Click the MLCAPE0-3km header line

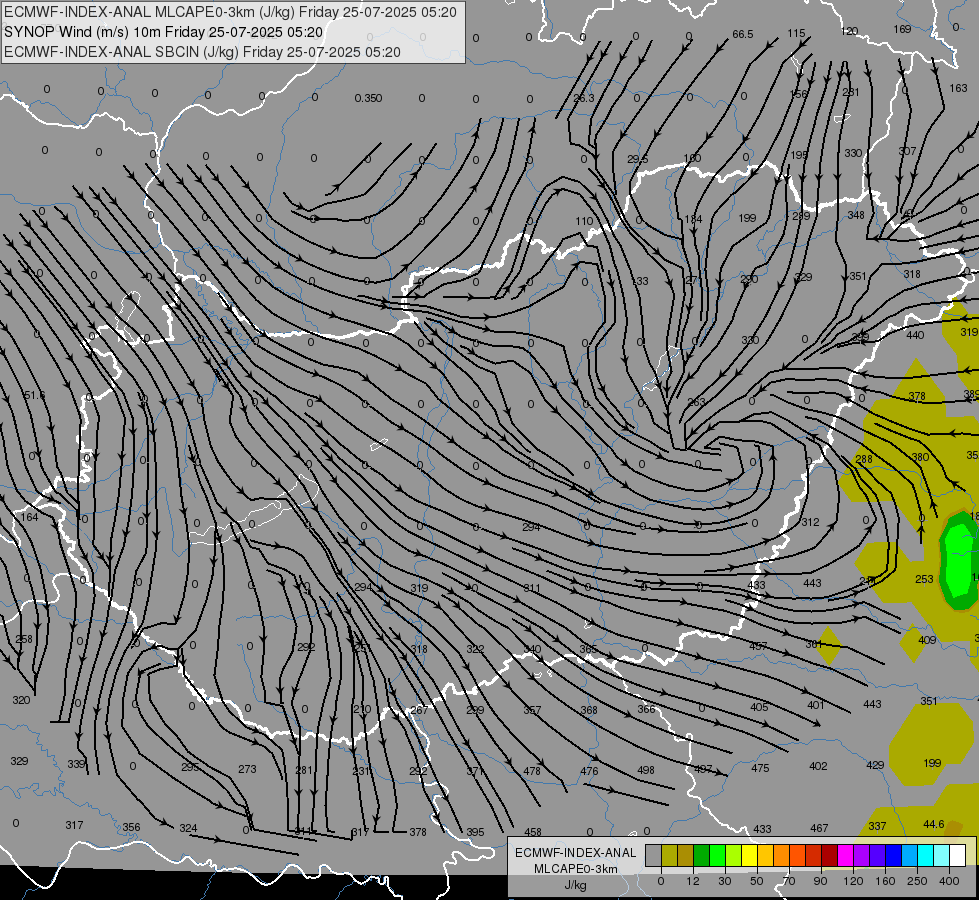230,12
